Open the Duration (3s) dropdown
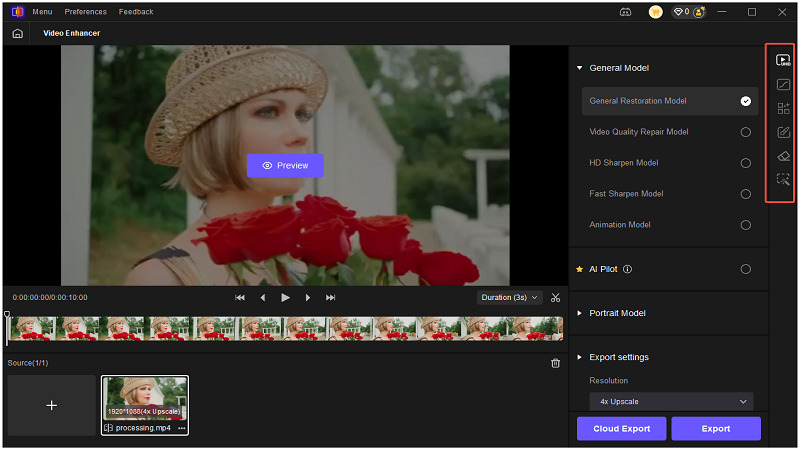The width and height of the screenshot is (800, 450). pos(509,297)
